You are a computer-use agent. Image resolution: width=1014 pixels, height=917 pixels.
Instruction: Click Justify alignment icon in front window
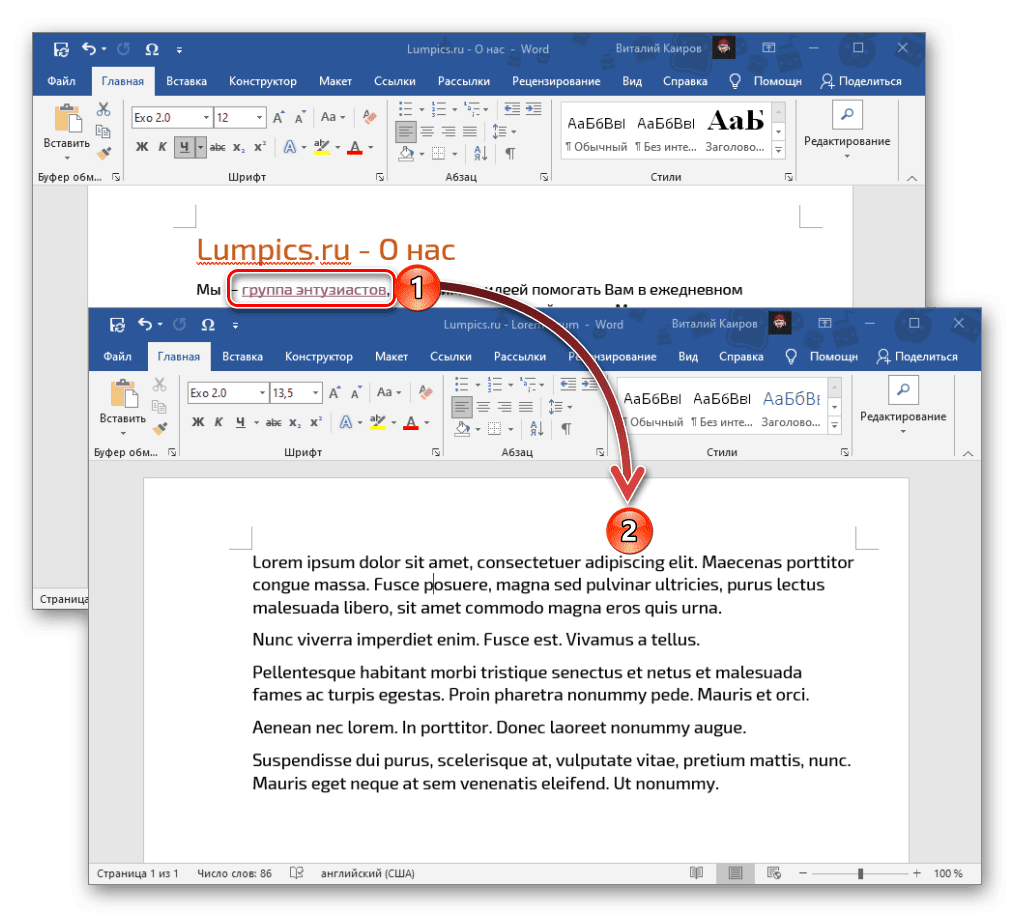pos(526,407)
